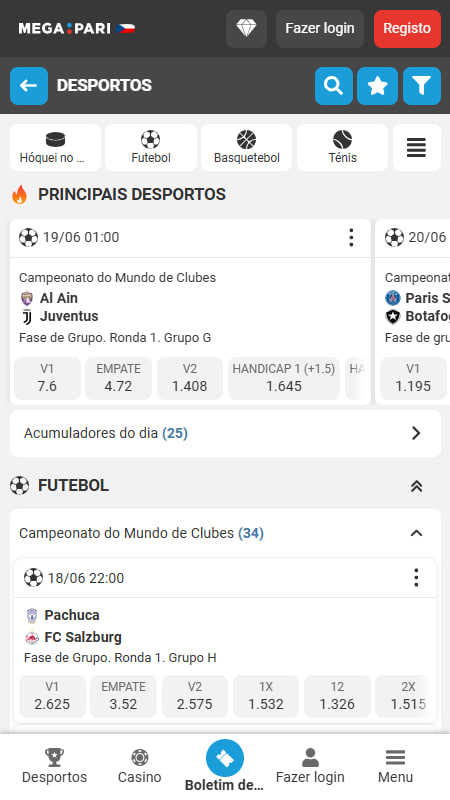Go back using the arrow button
This screenshot has width=450, height=800.
pos(29,86)
